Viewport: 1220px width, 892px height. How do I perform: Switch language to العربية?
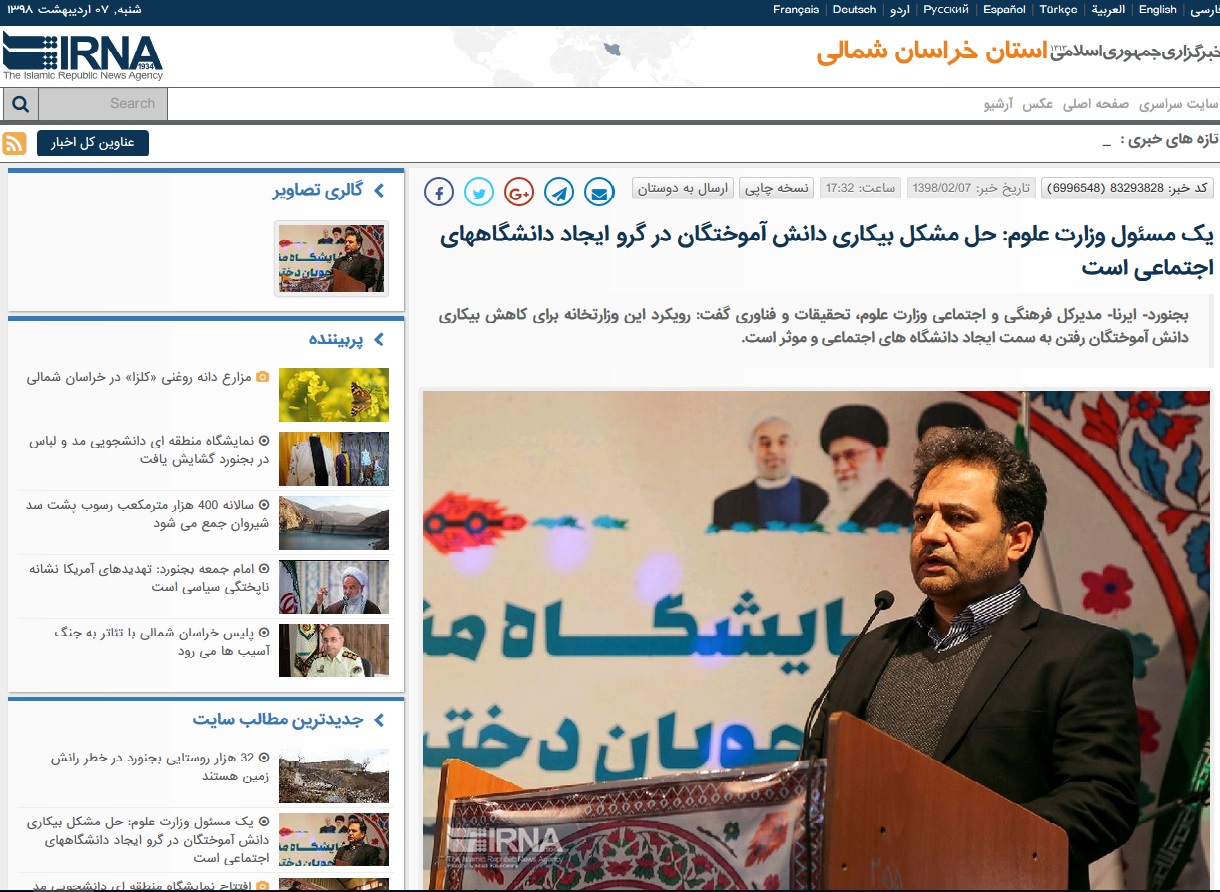click(x=1108, y=10)
